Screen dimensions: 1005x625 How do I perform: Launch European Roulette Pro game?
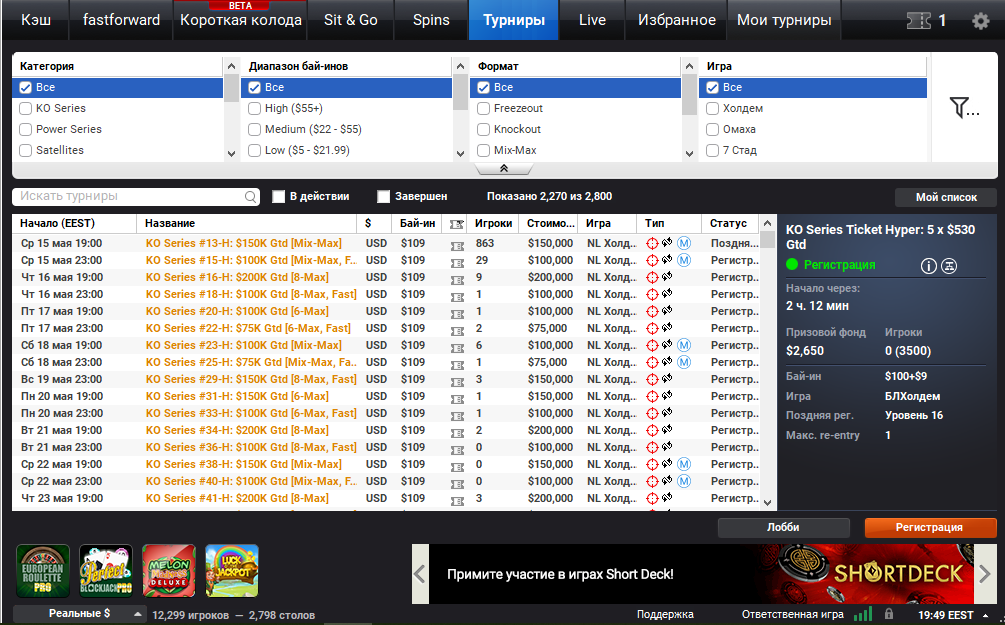click(43, 571)
